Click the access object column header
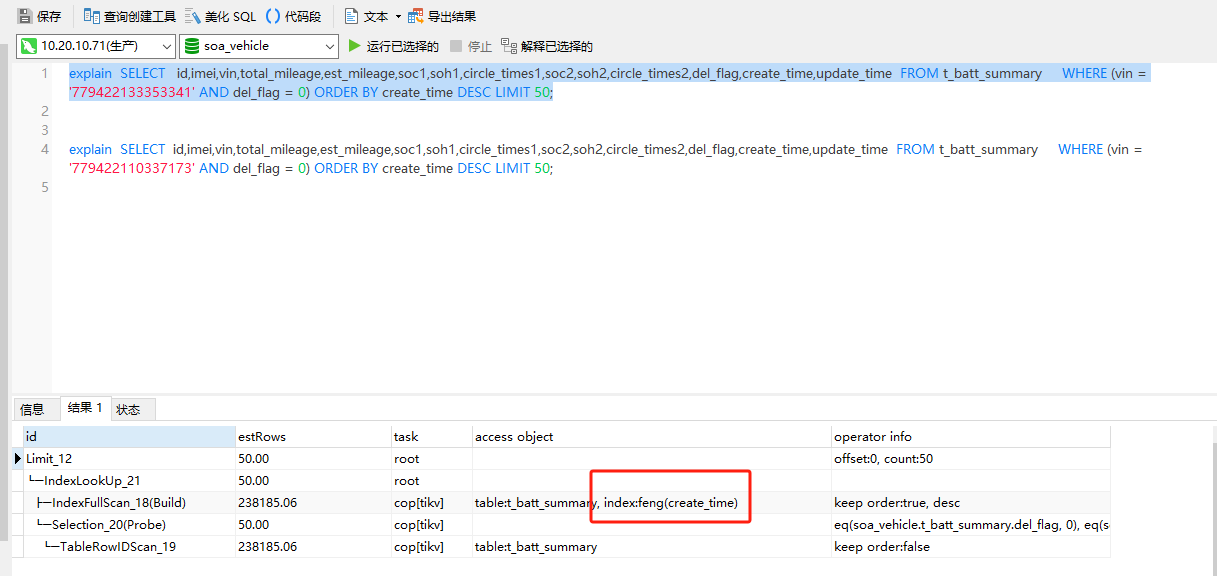 tap(652, 436)
